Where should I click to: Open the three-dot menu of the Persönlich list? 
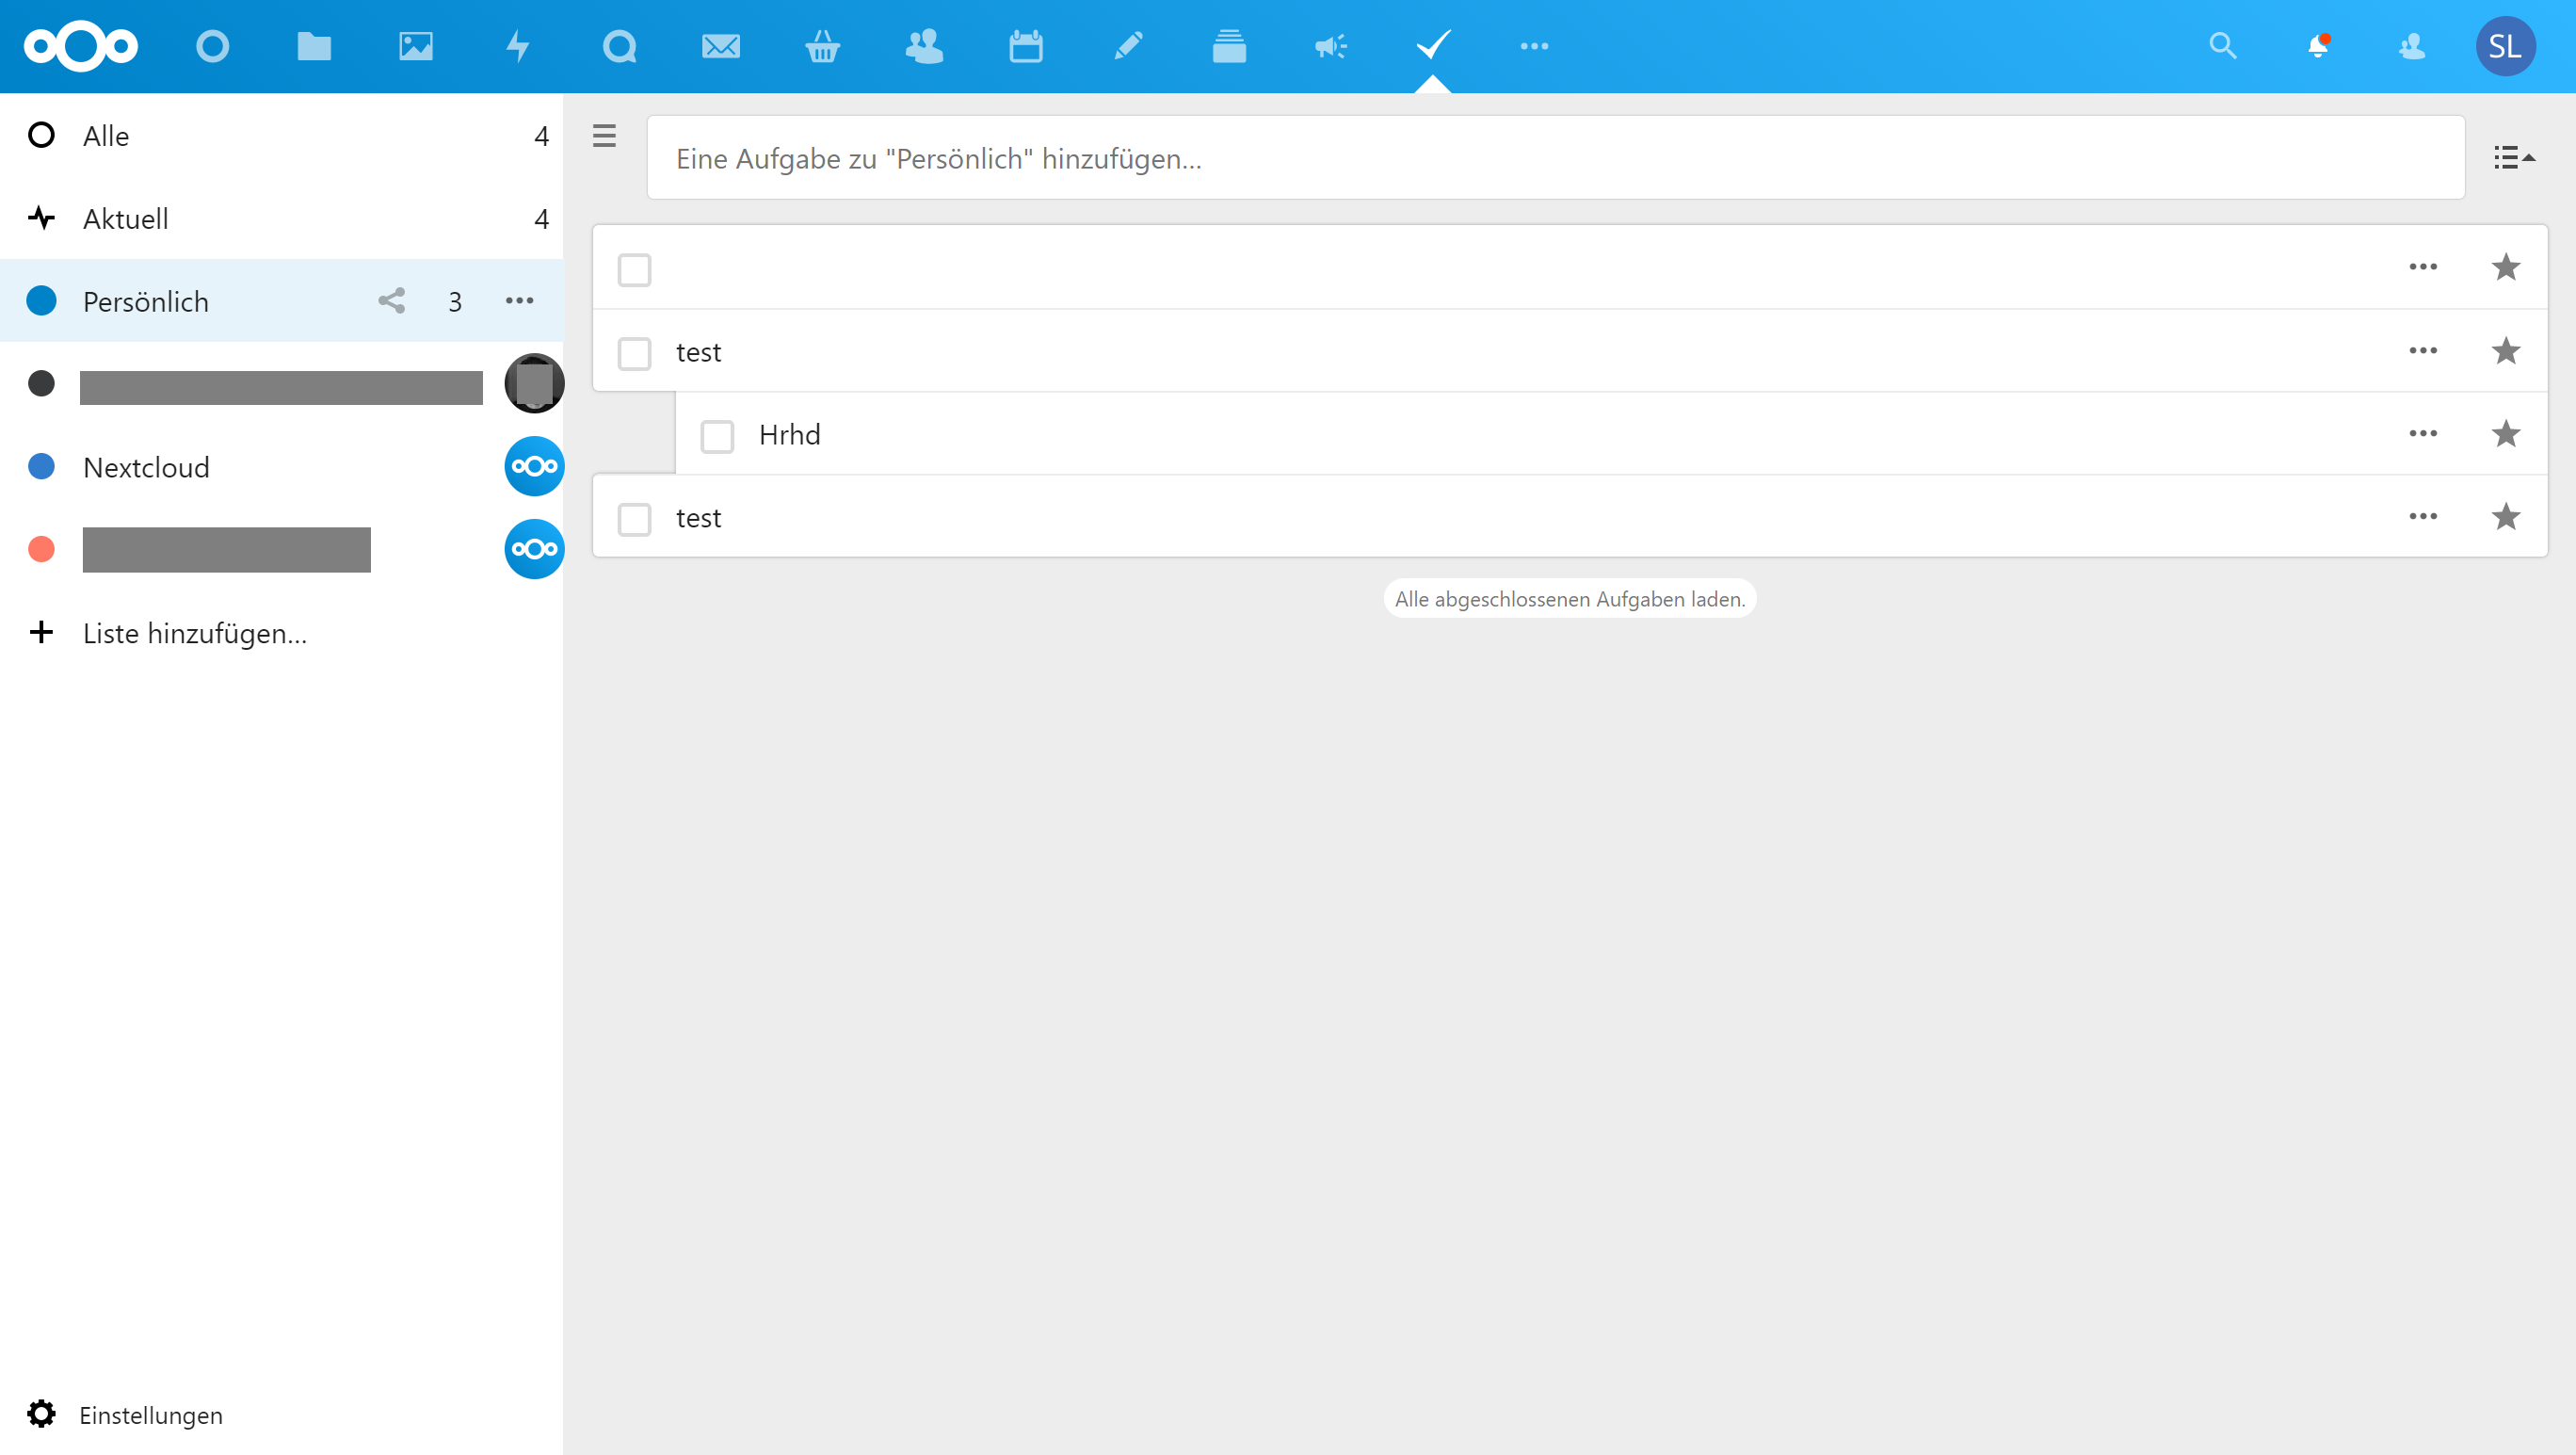click(519, 300)
